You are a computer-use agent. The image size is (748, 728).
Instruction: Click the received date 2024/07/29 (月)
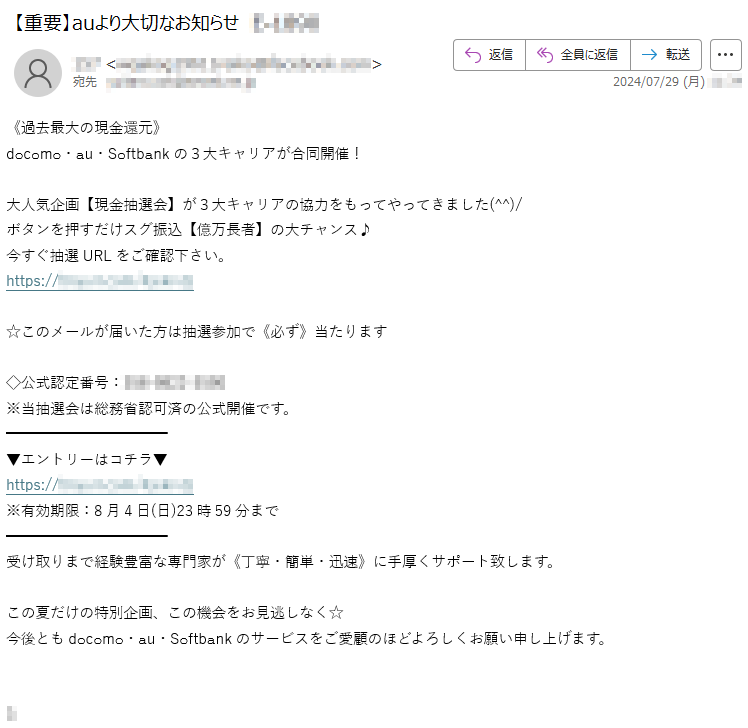tap(659, 82)
